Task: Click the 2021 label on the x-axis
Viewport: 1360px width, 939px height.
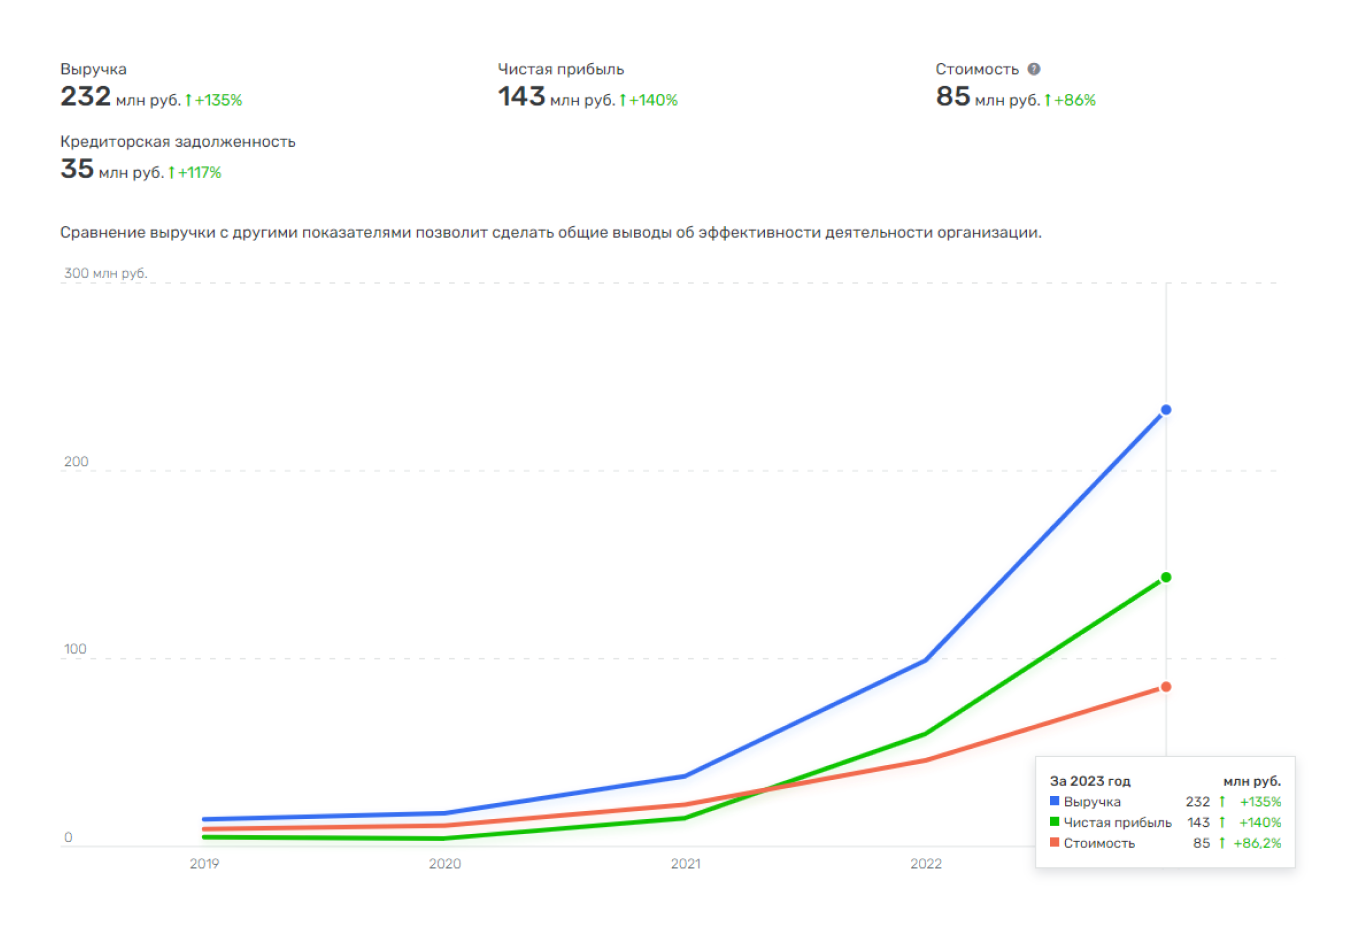Action: click(x=686, y=864)
